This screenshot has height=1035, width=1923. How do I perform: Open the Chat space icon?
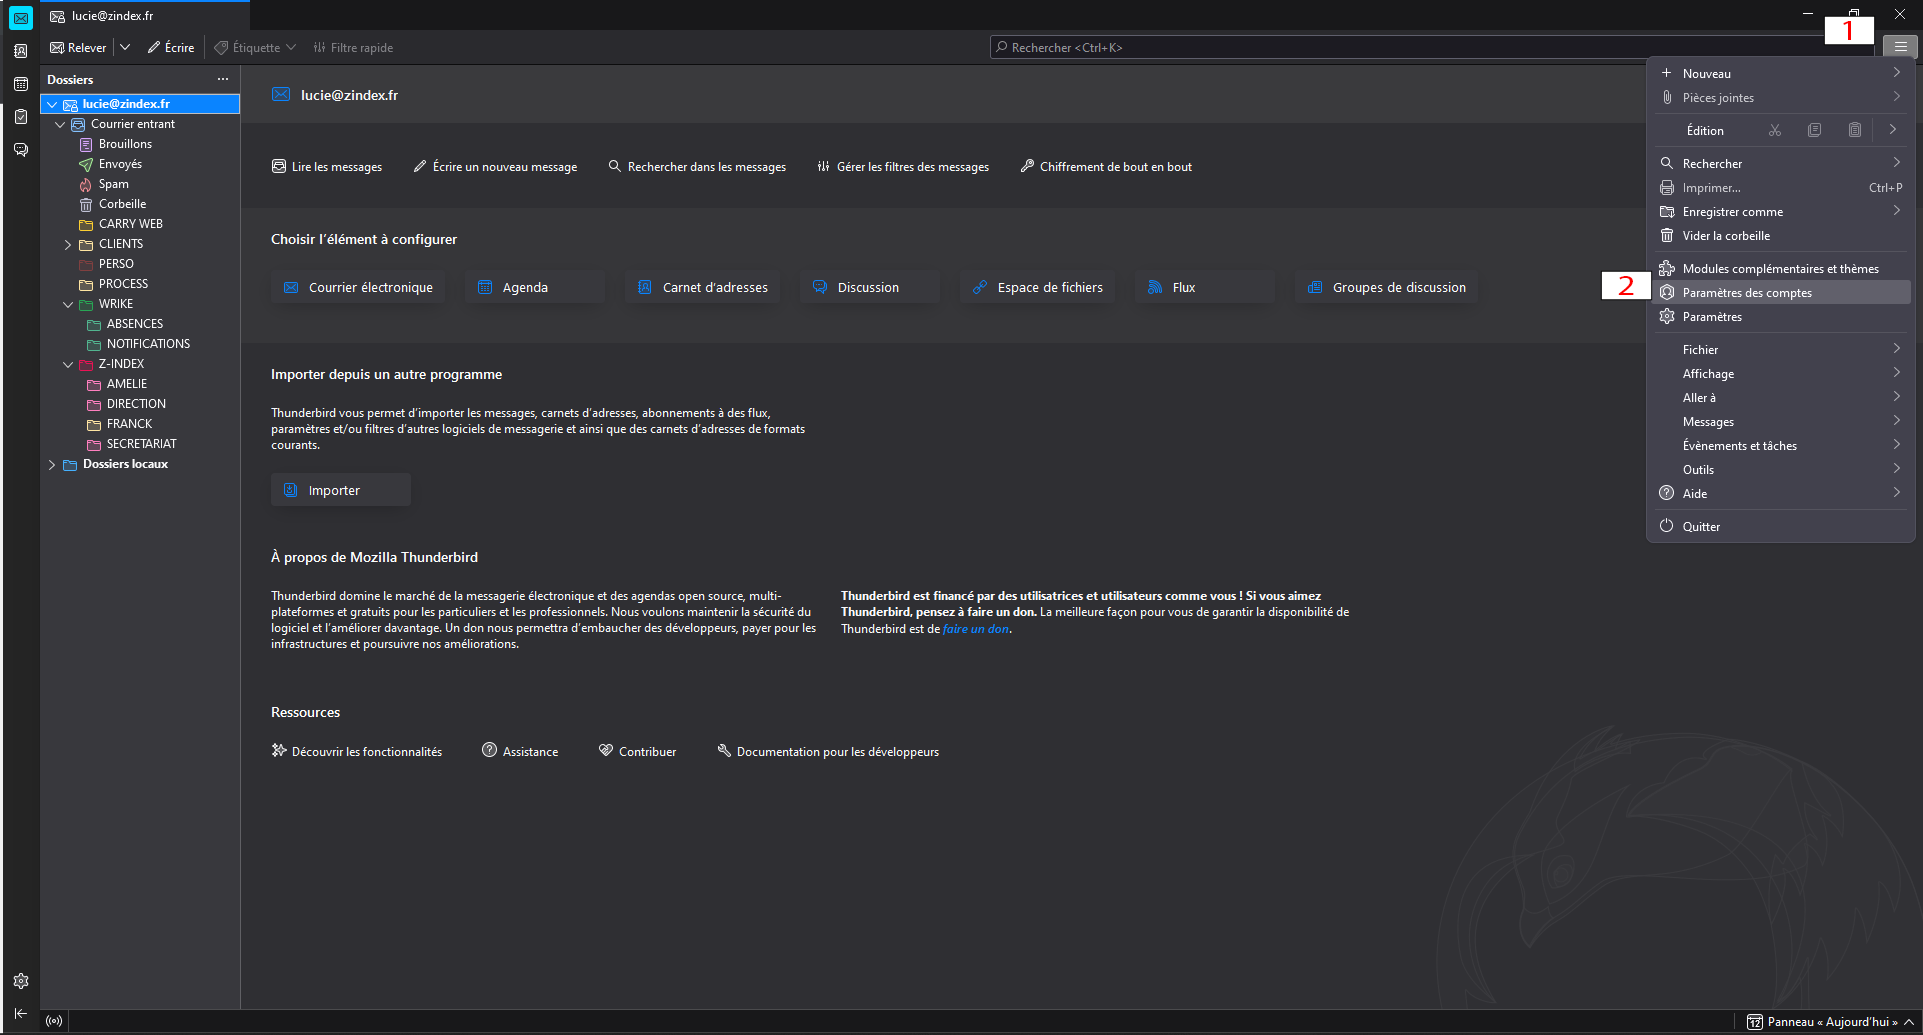point(21,150)
